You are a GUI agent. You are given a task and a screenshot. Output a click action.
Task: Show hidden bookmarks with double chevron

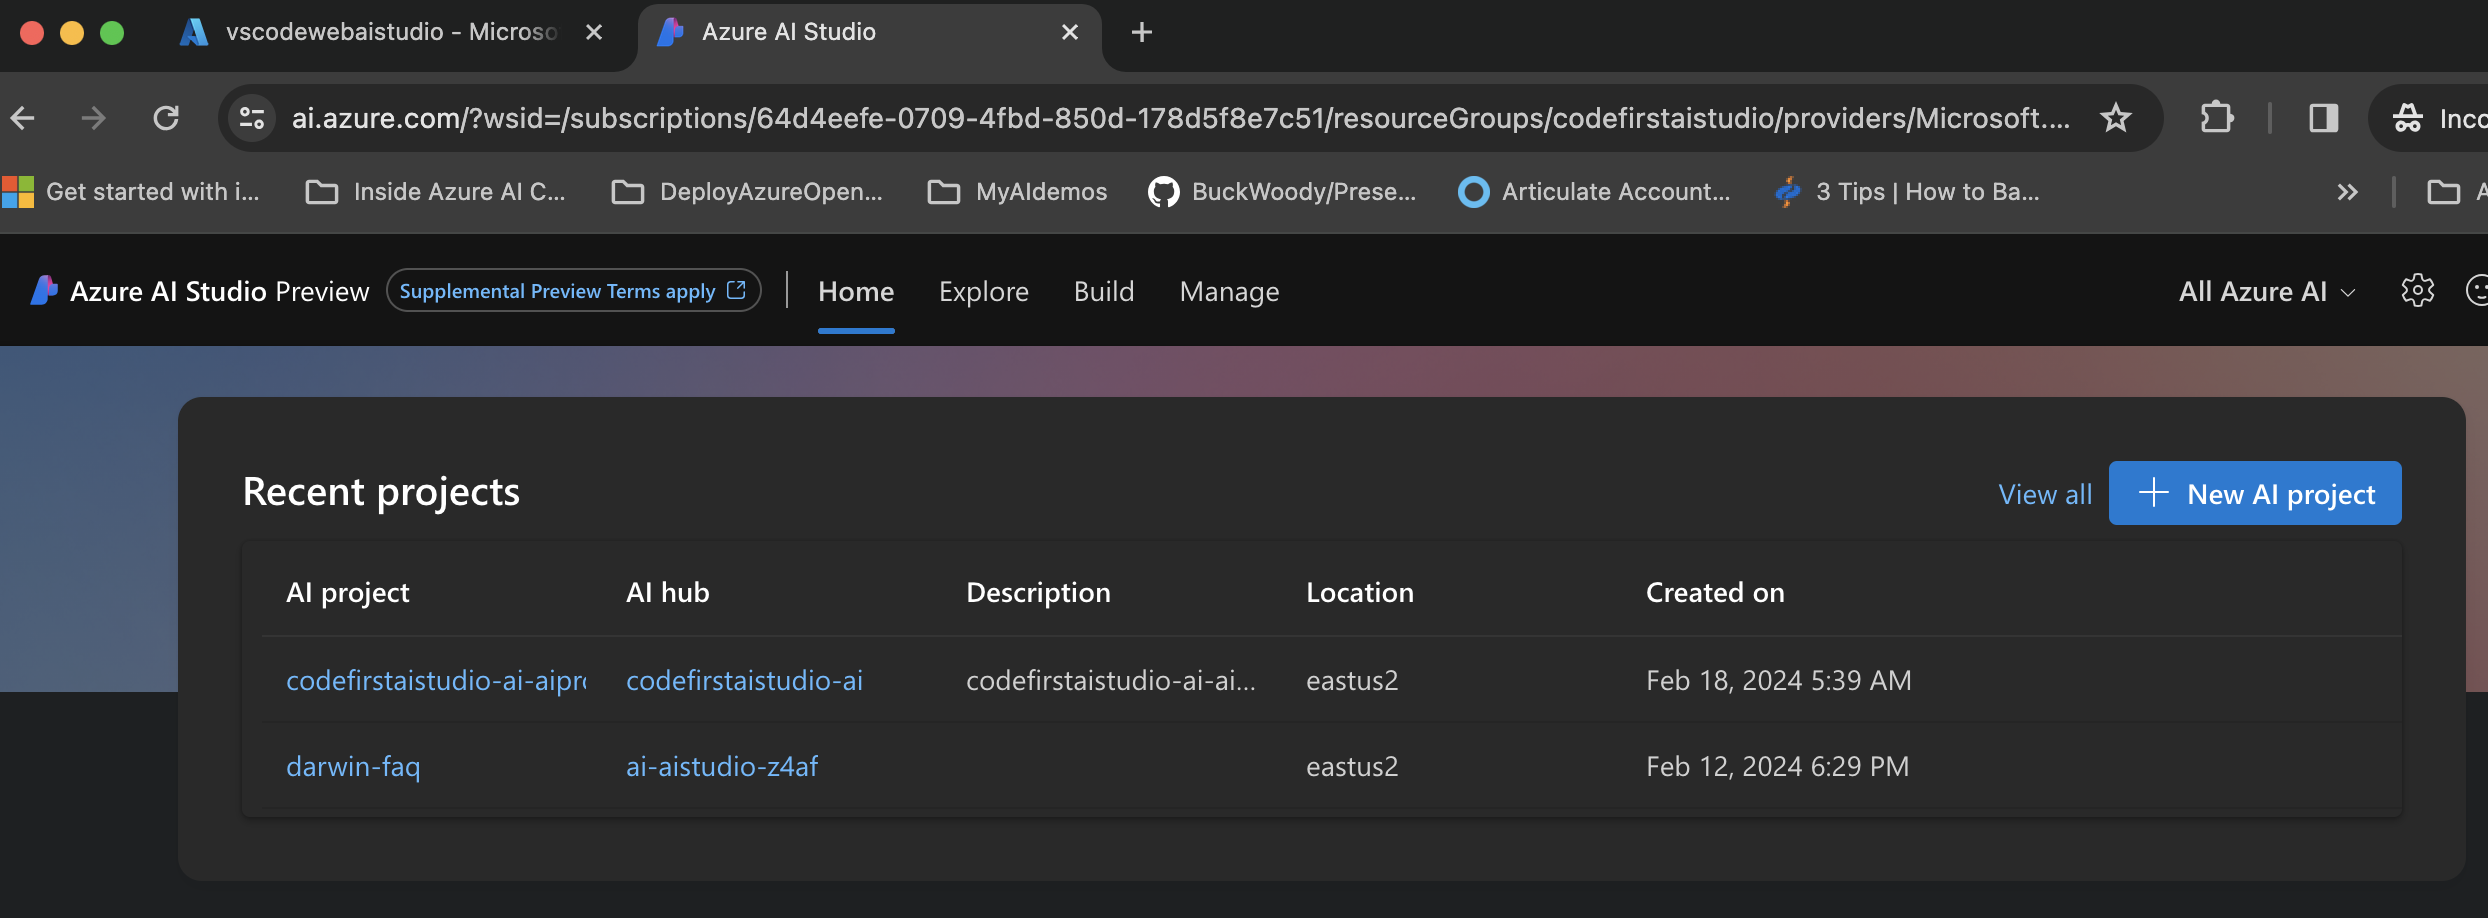pyautogui.click(x=2347, y=191)
